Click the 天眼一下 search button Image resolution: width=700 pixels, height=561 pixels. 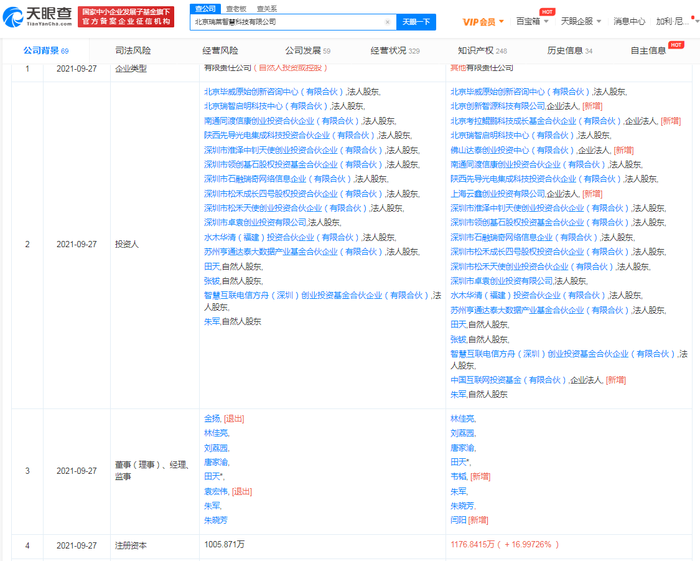[x=414, y=21]
